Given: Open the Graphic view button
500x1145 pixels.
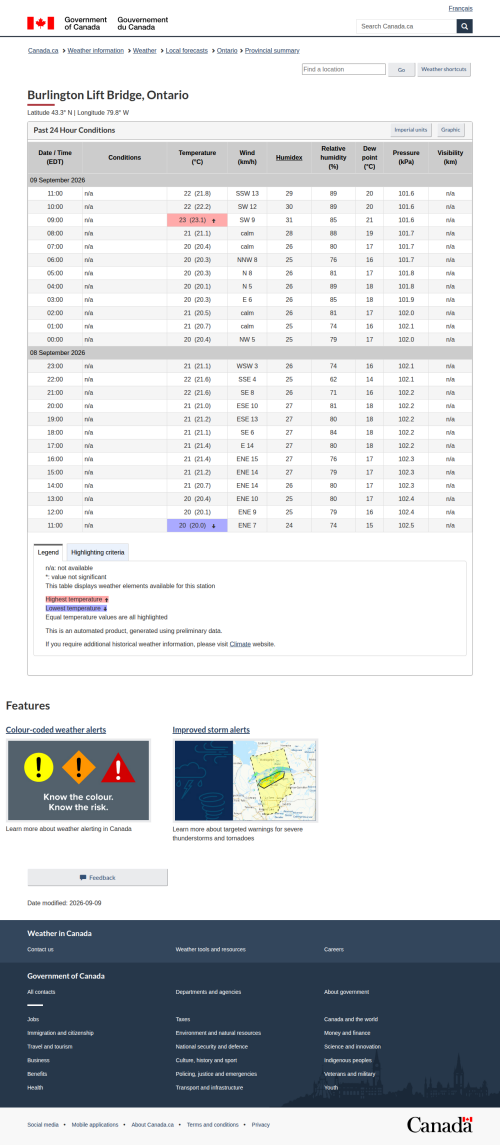Looking at the screenshot, I should [x=450, y=130].
